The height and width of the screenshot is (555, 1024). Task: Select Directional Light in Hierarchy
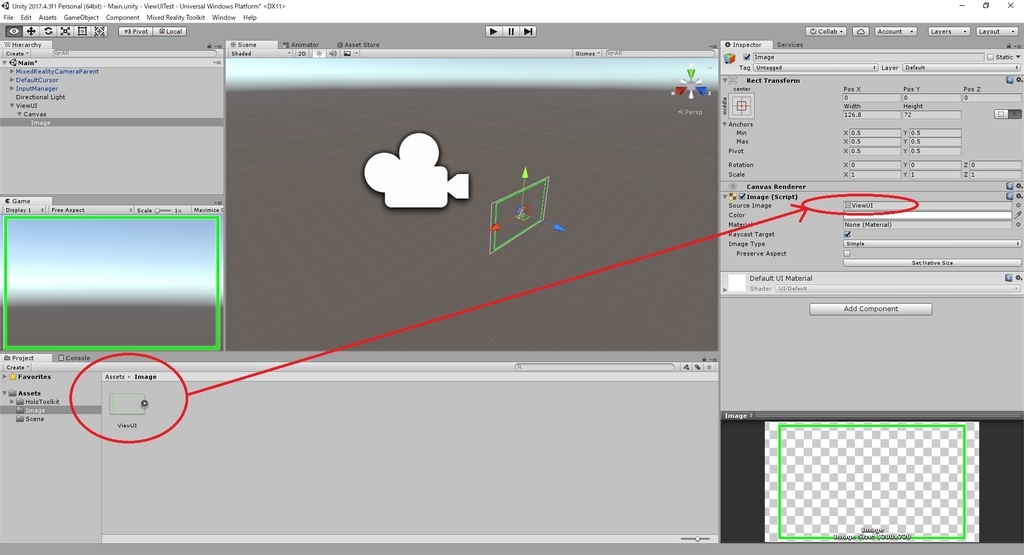pos(40,97)
